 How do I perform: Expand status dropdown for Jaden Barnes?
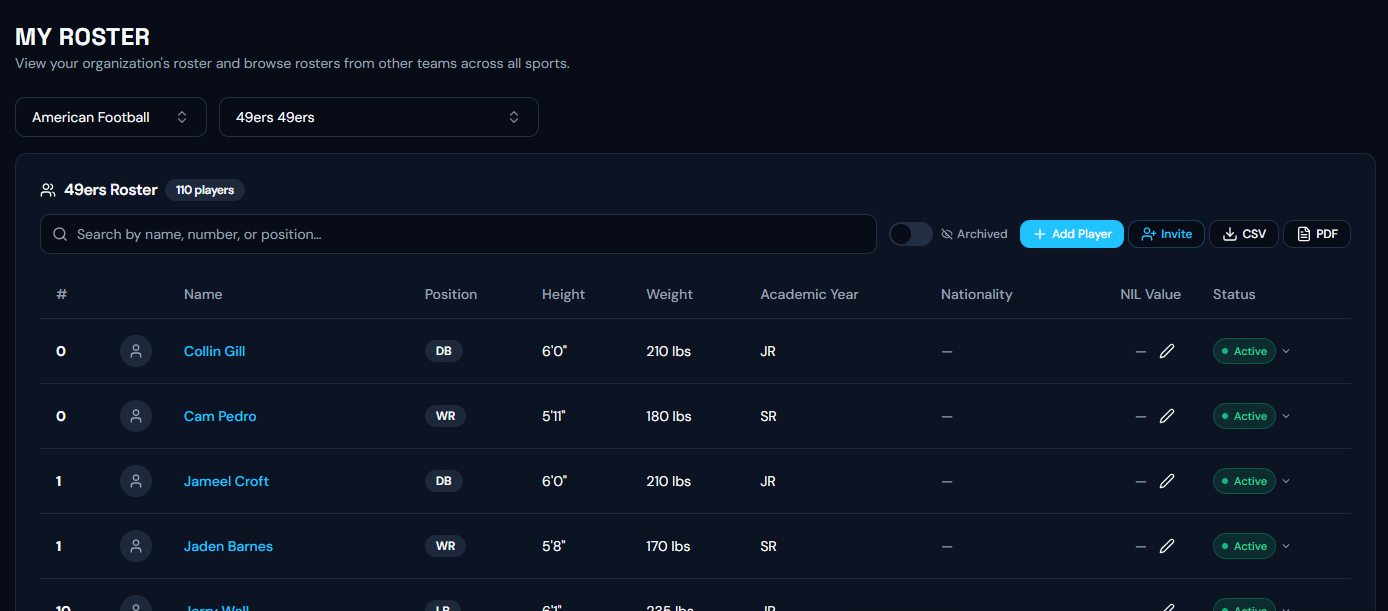tap(1286, 546)
